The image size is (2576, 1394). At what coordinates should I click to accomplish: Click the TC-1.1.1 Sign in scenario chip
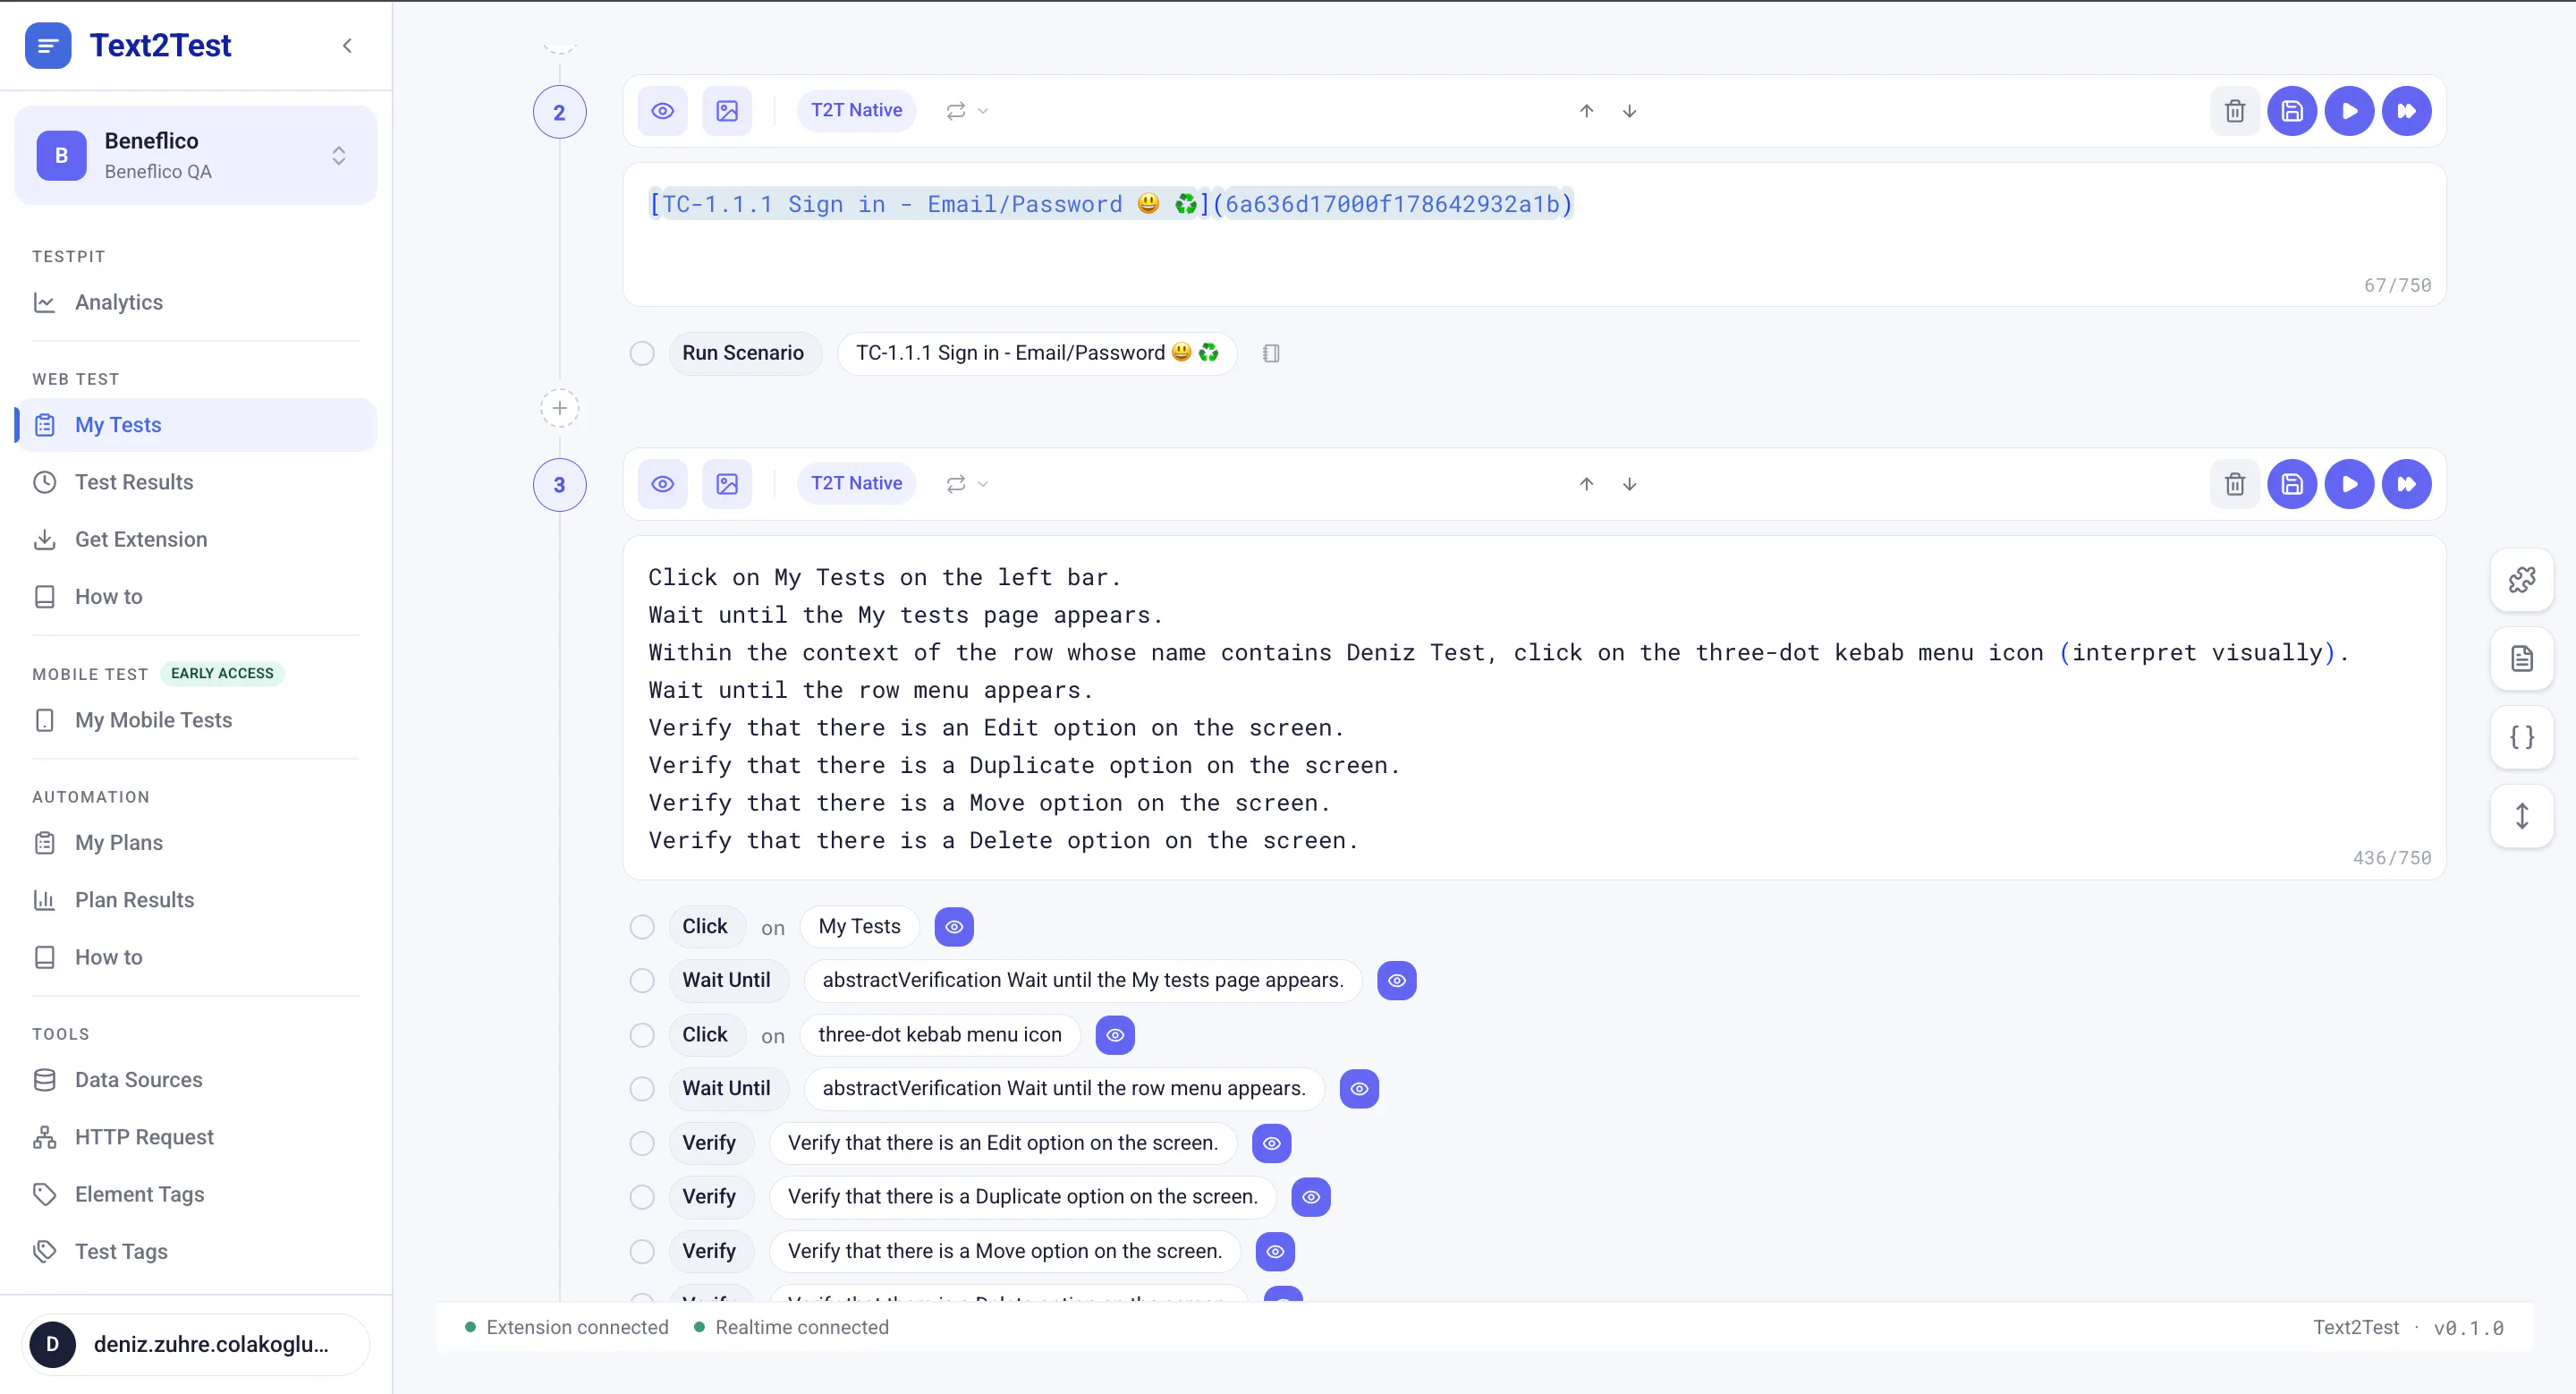click(x=1037, y=353)
